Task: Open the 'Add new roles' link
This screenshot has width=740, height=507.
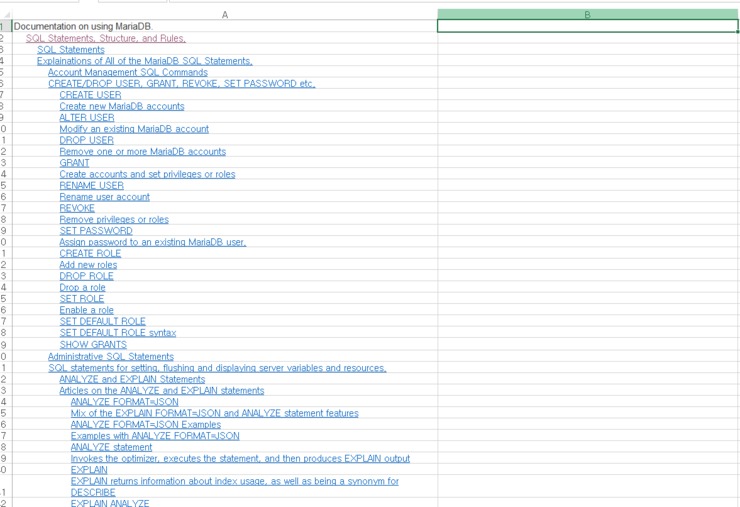Action: tap(88, 265)
